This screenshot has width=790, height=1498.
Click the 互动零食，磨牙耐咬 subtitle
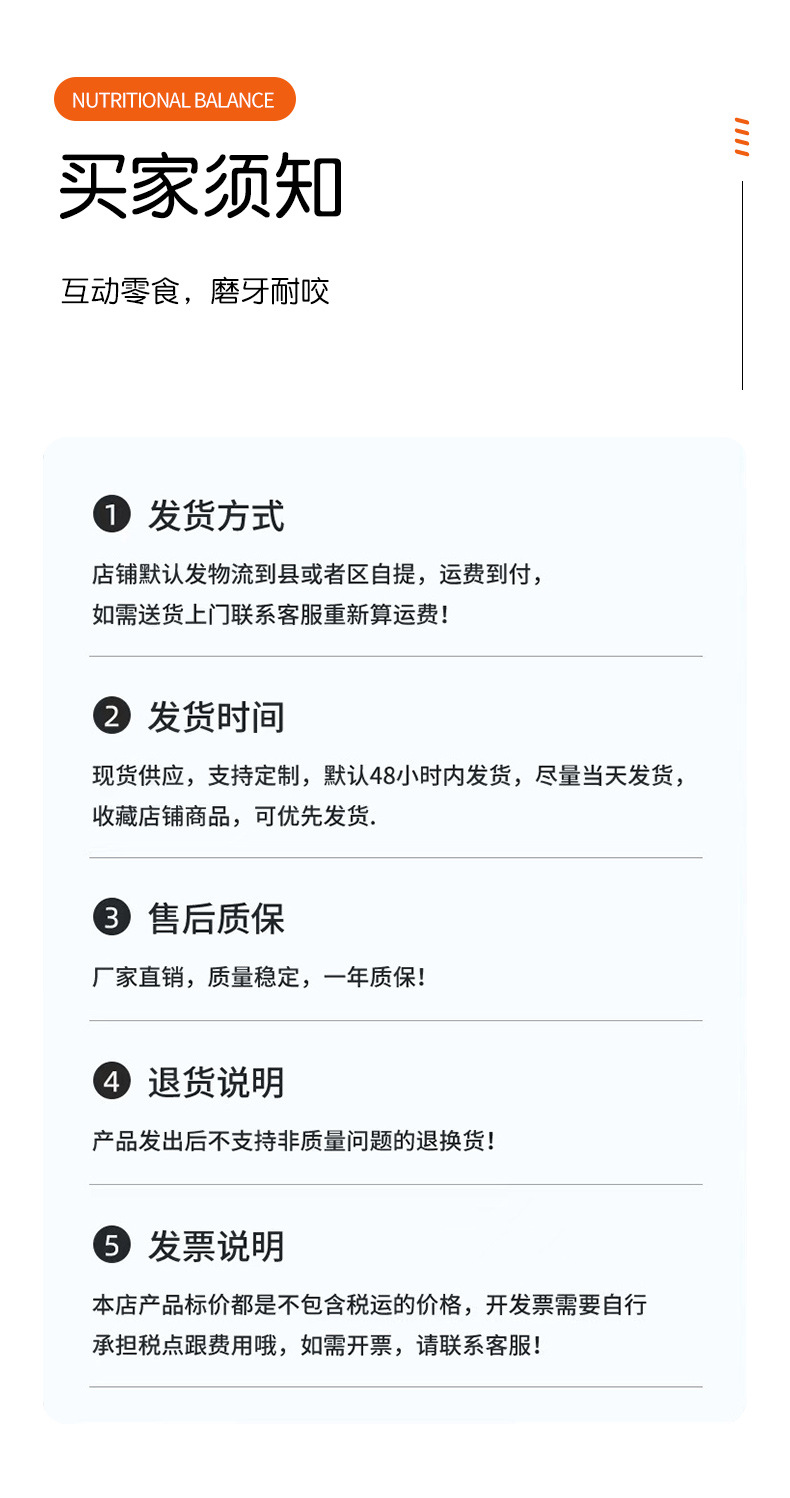(195, 292)
